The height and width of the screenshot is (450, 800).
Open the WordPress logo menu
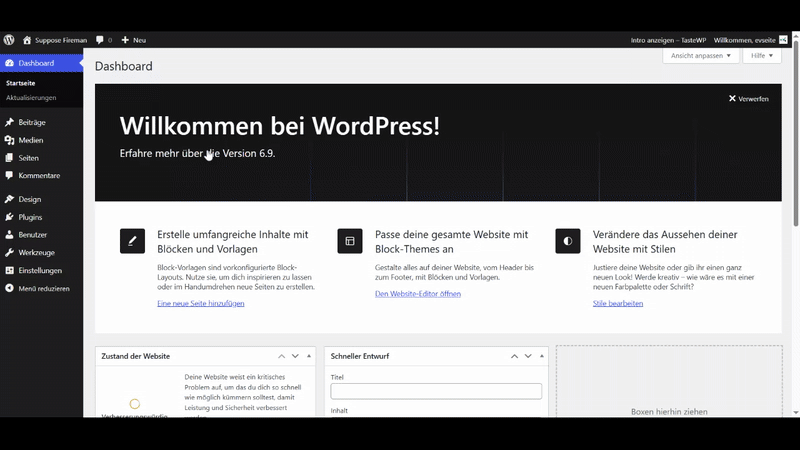[9, 40]
